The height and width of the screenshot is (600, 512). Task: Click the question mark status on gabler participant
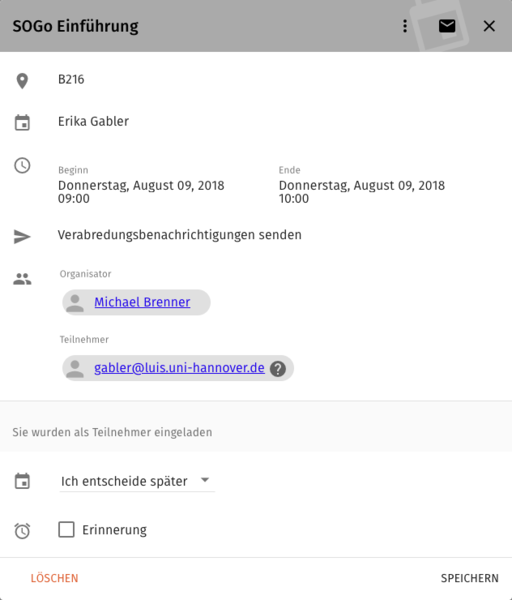pos(278,368)
